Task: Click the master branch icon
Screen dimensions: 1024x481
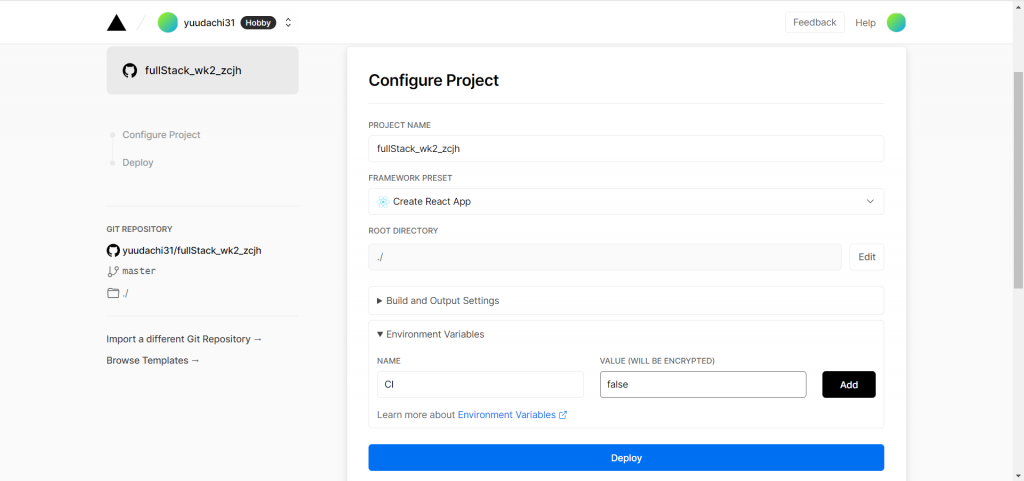Action: [113, 271]
